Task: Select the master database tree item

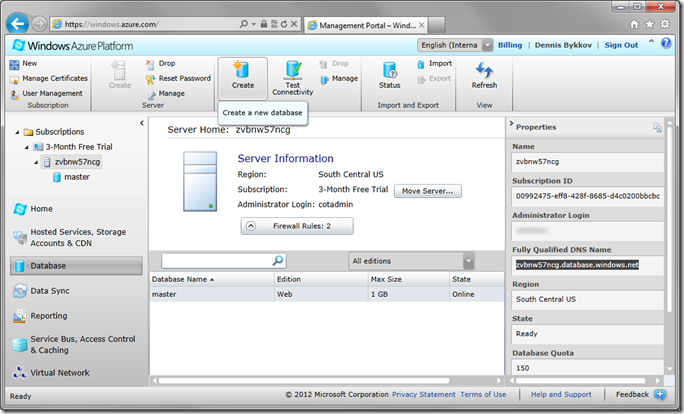Action: click(x=72, y=177)
